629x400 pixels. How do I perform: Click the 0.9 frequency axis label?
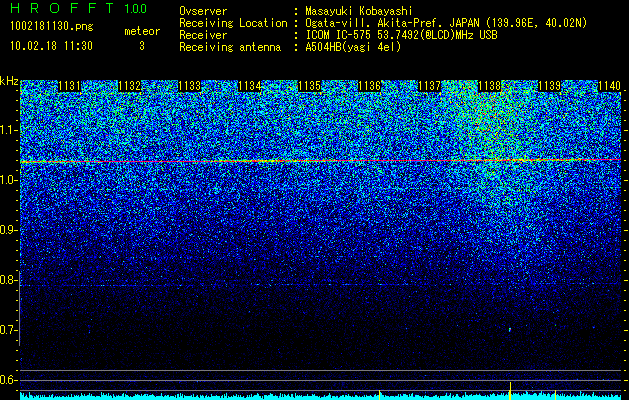[9, 230]
